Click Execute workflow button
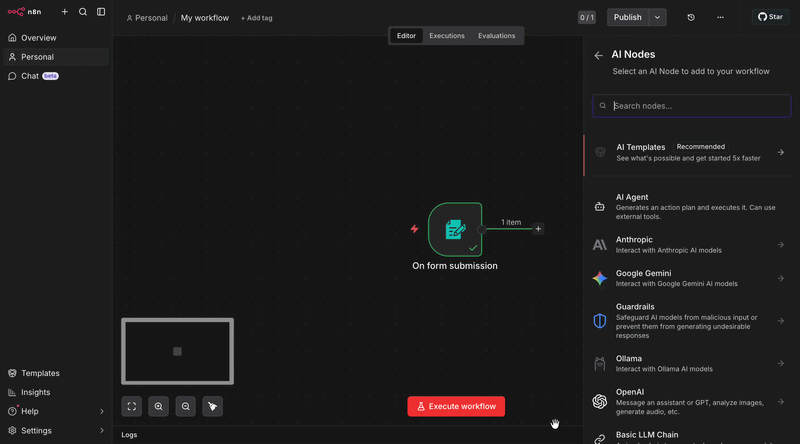 [x=456, y=406]
